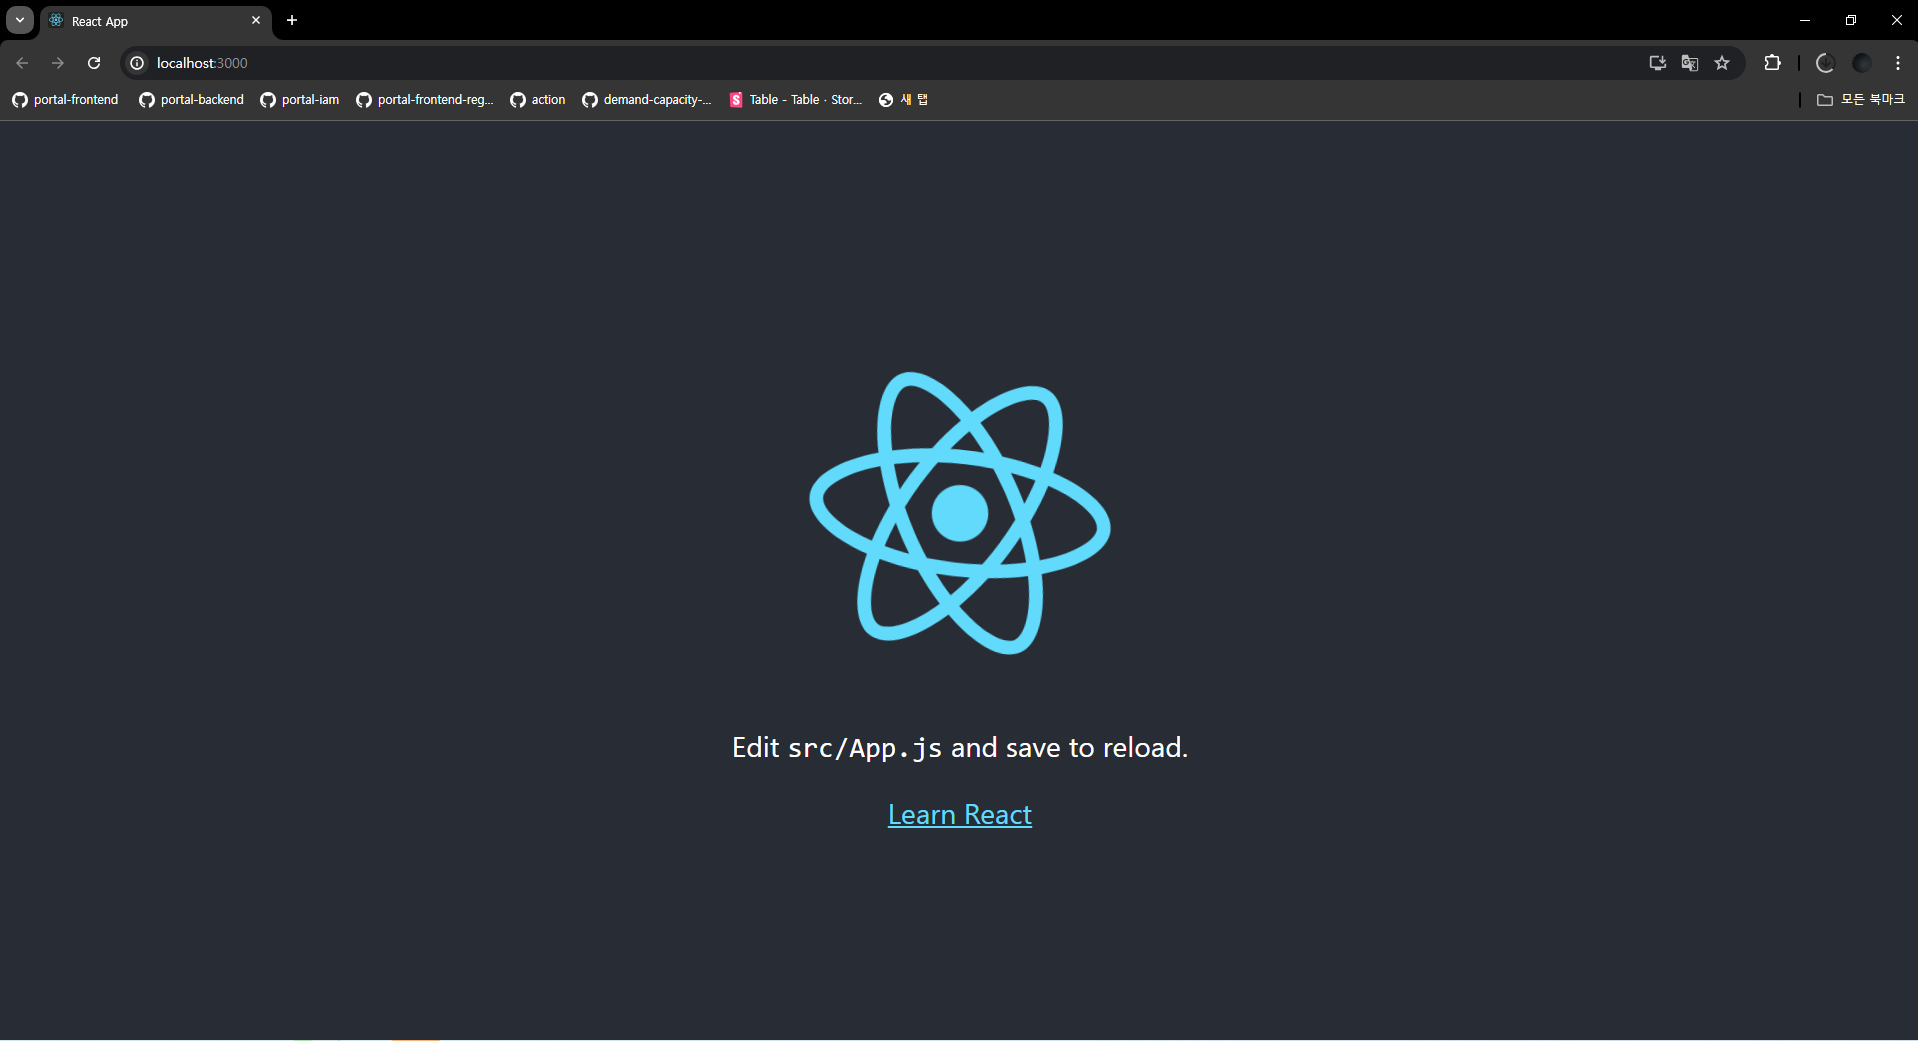Viewport: 1918px width, 1041px height.
Task: Reload the localhost page
Action: pos(94,63)
